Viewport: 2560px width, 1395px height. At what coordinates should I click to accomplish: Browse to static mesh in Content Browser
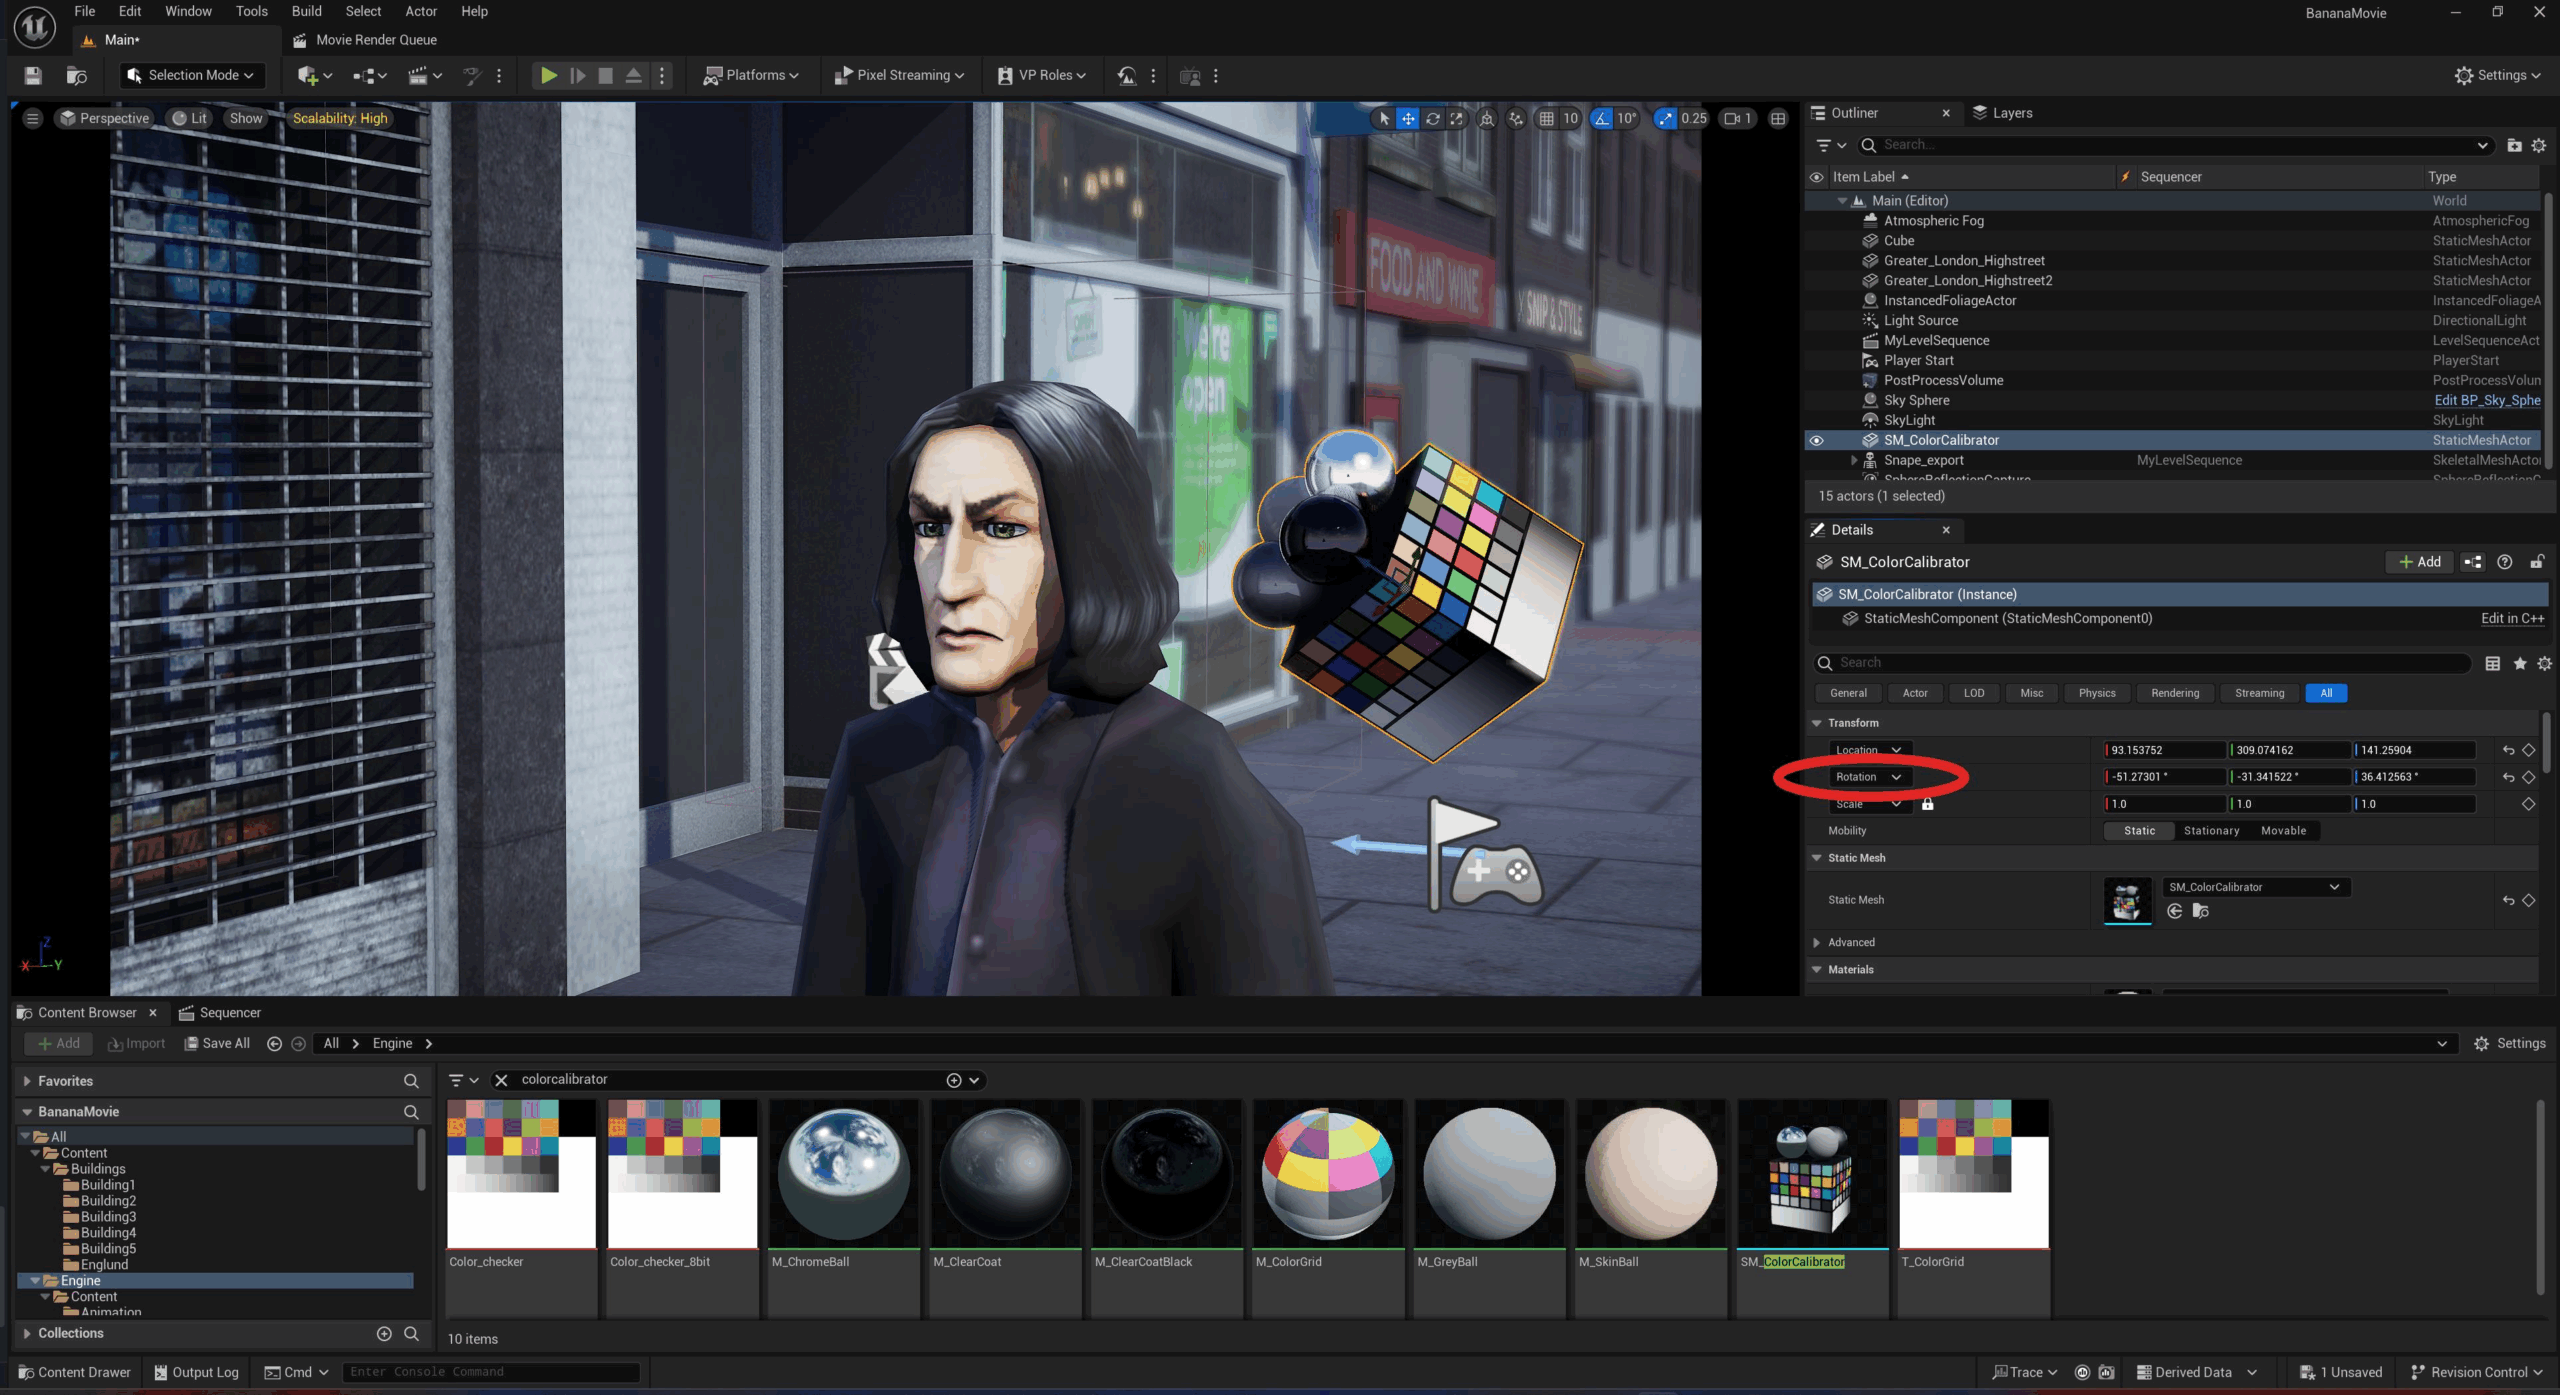click(x=2200, y=910)
